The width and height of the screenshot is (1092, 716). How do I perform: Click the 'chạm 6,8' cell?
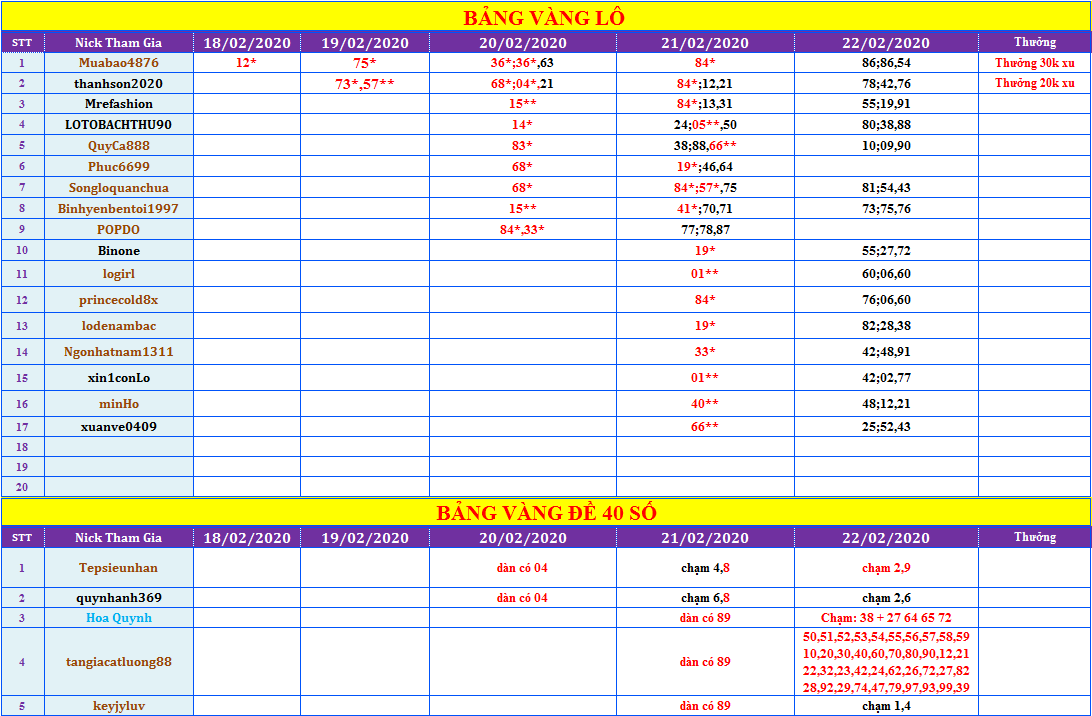pos(705,598)
